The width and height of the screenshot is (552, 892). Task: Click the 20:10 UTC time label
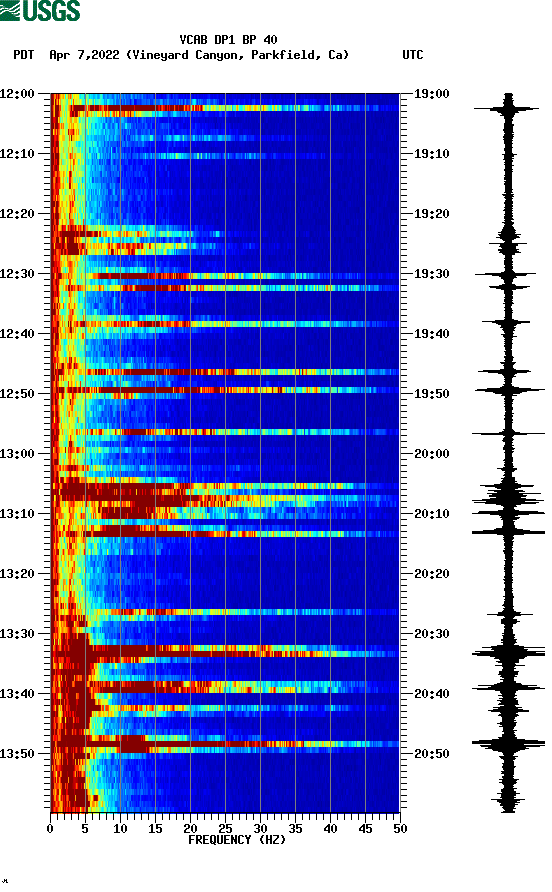click(431, 514)
